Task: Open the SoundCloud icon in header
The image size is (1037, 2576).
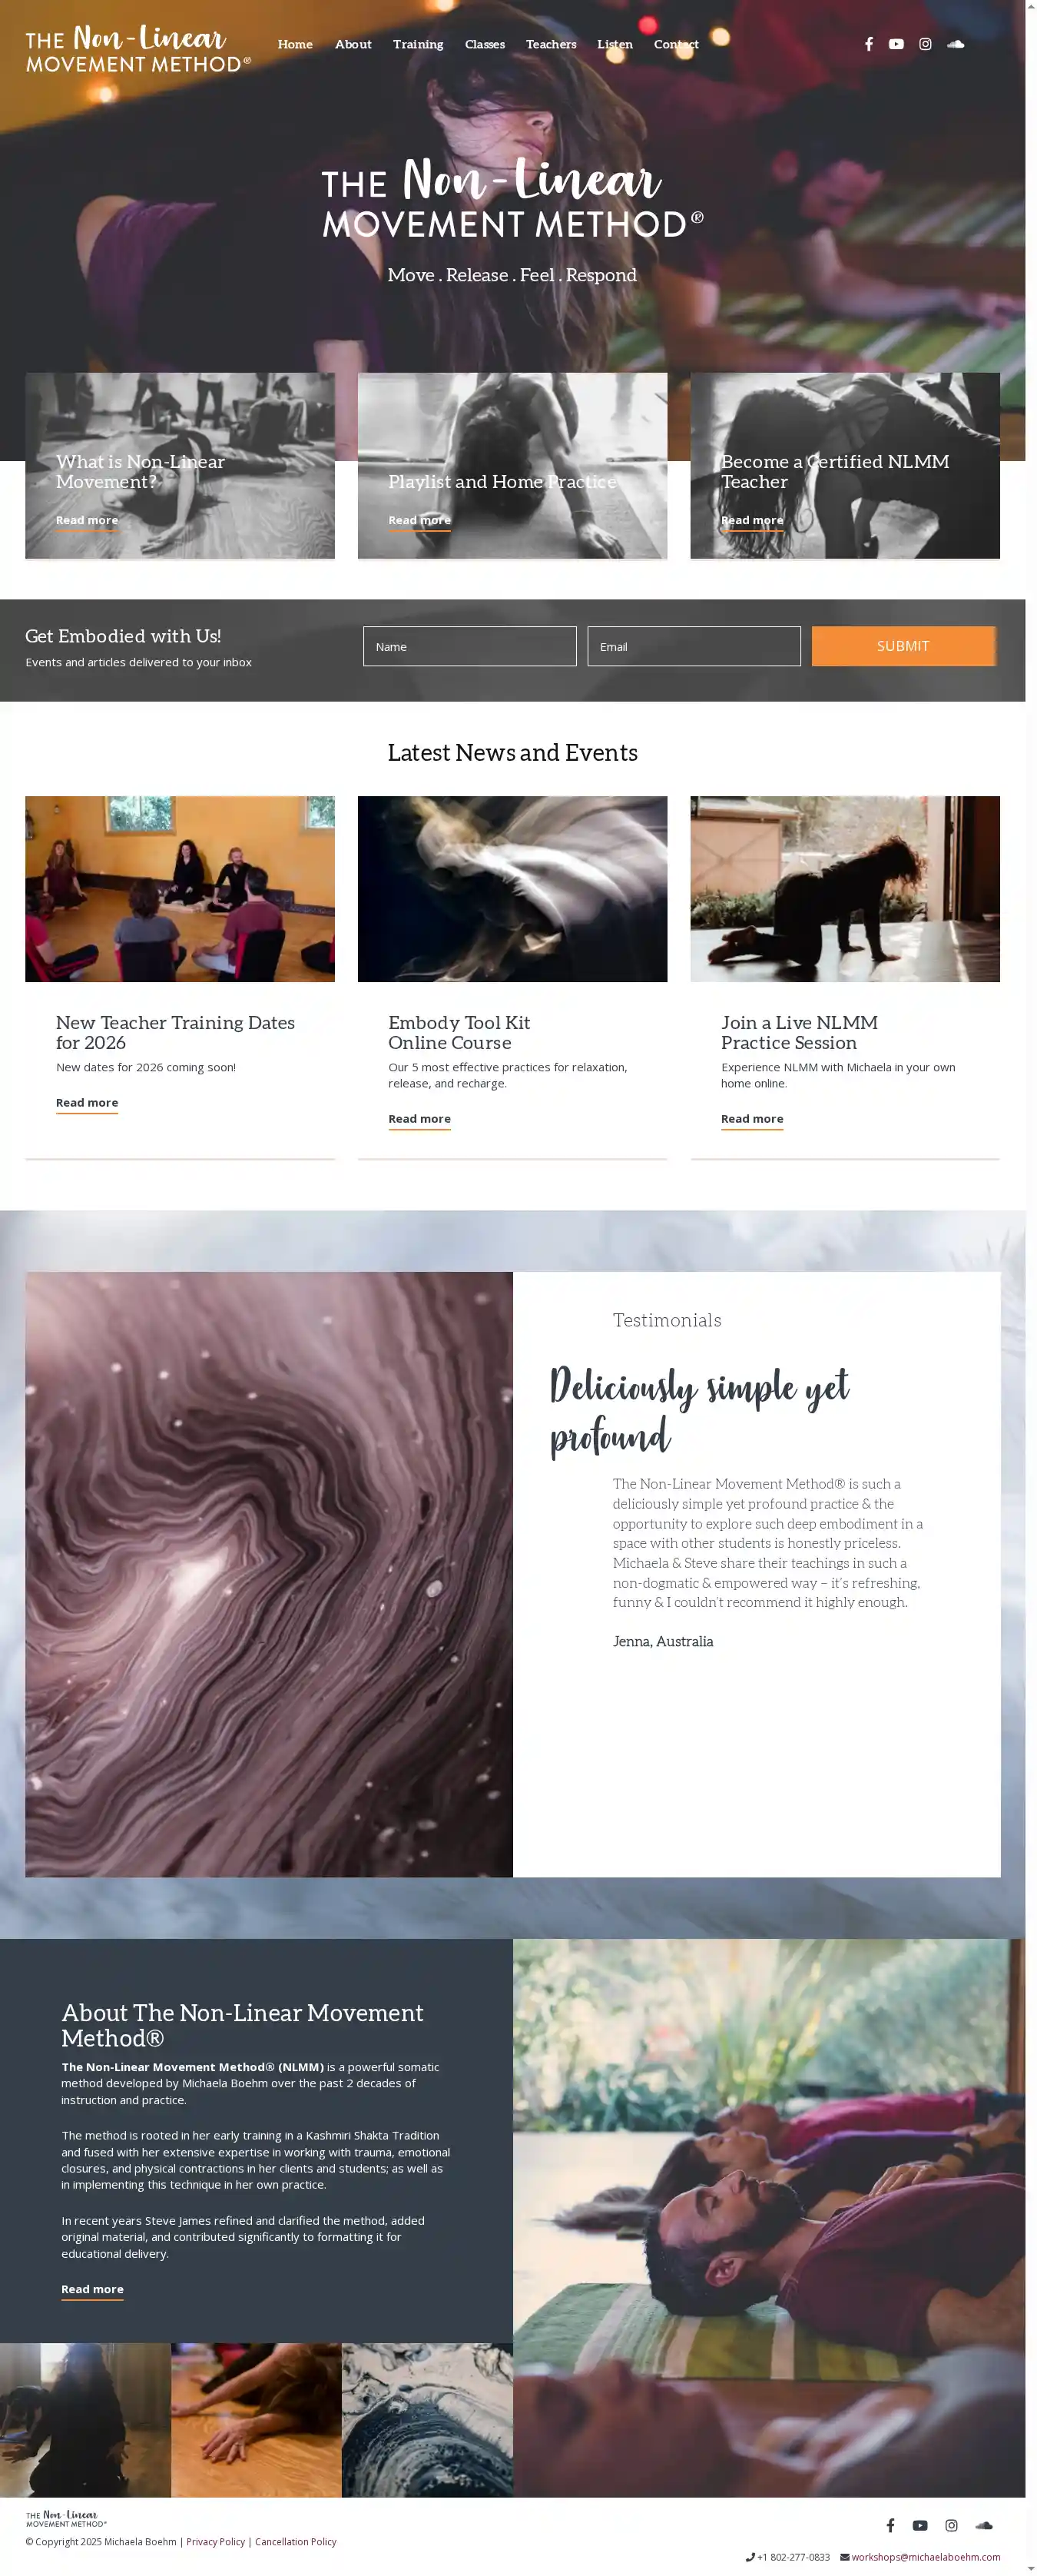Action: 955,44
